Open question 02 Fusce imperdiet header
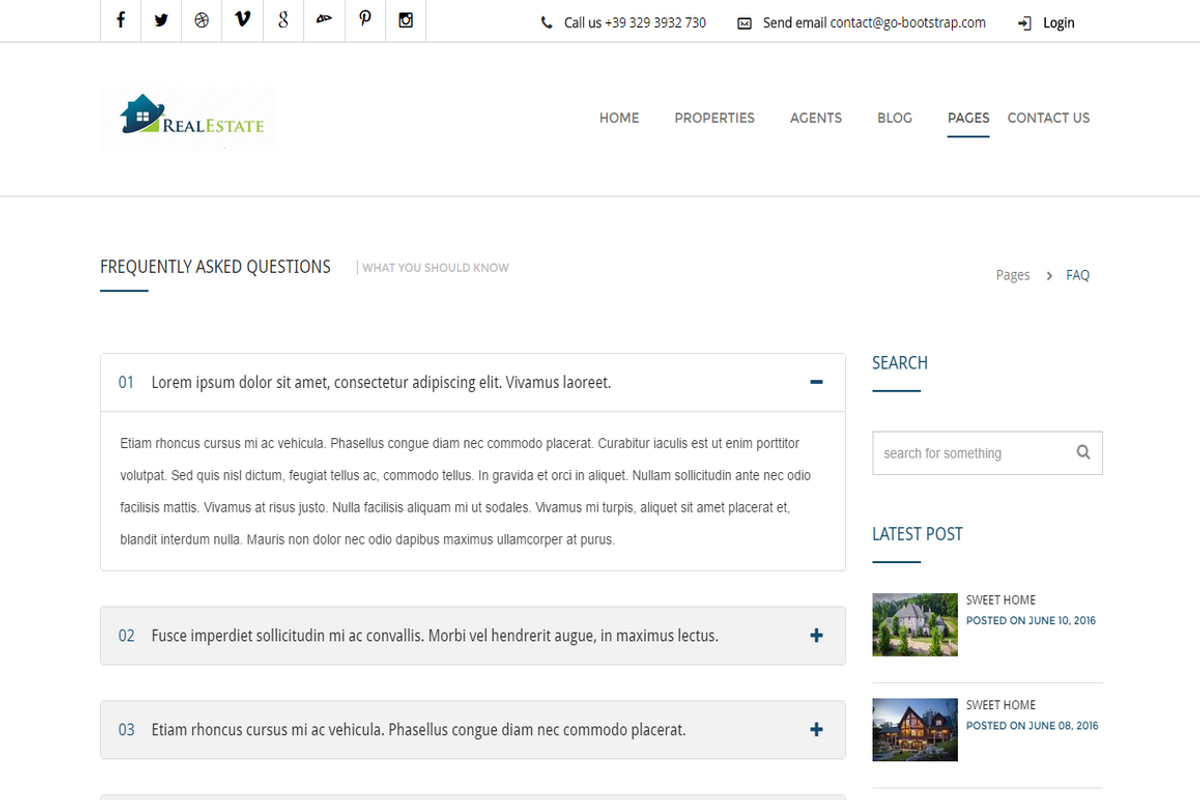Screen dimensions: 1200x800 (x=473, y=635)
